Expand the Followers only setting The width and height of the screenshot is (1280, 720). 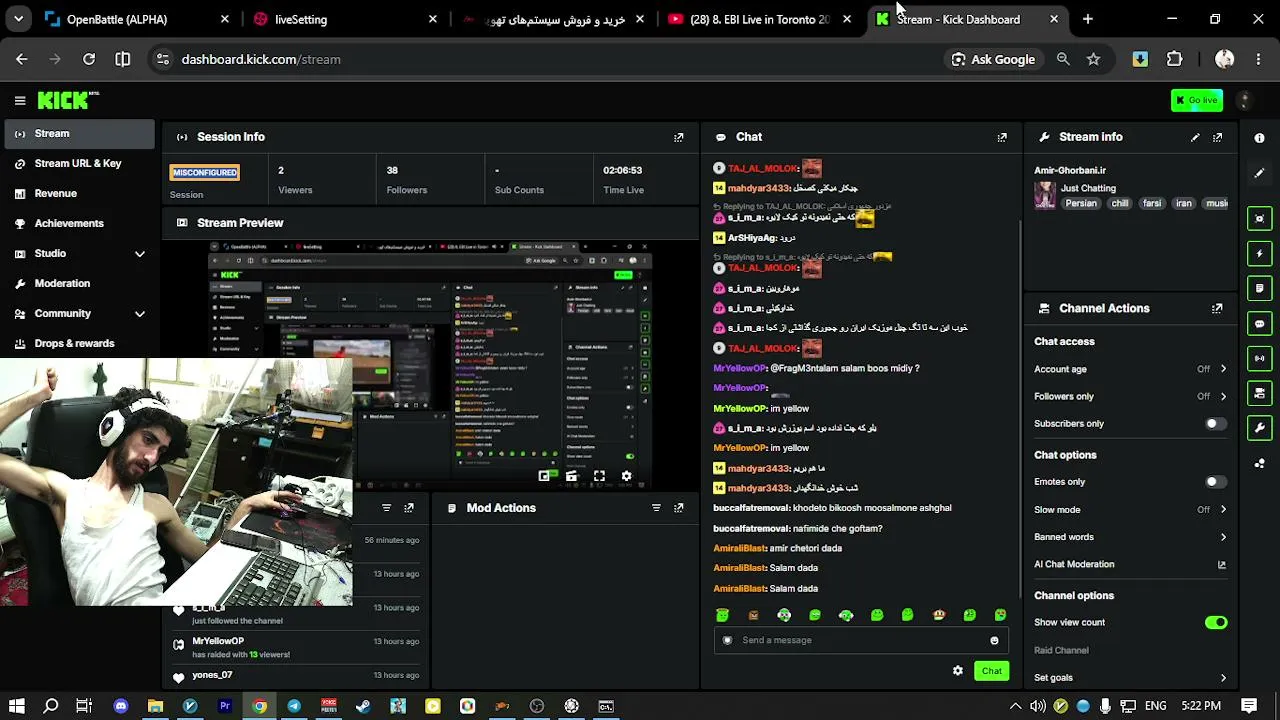(1223, 396)
